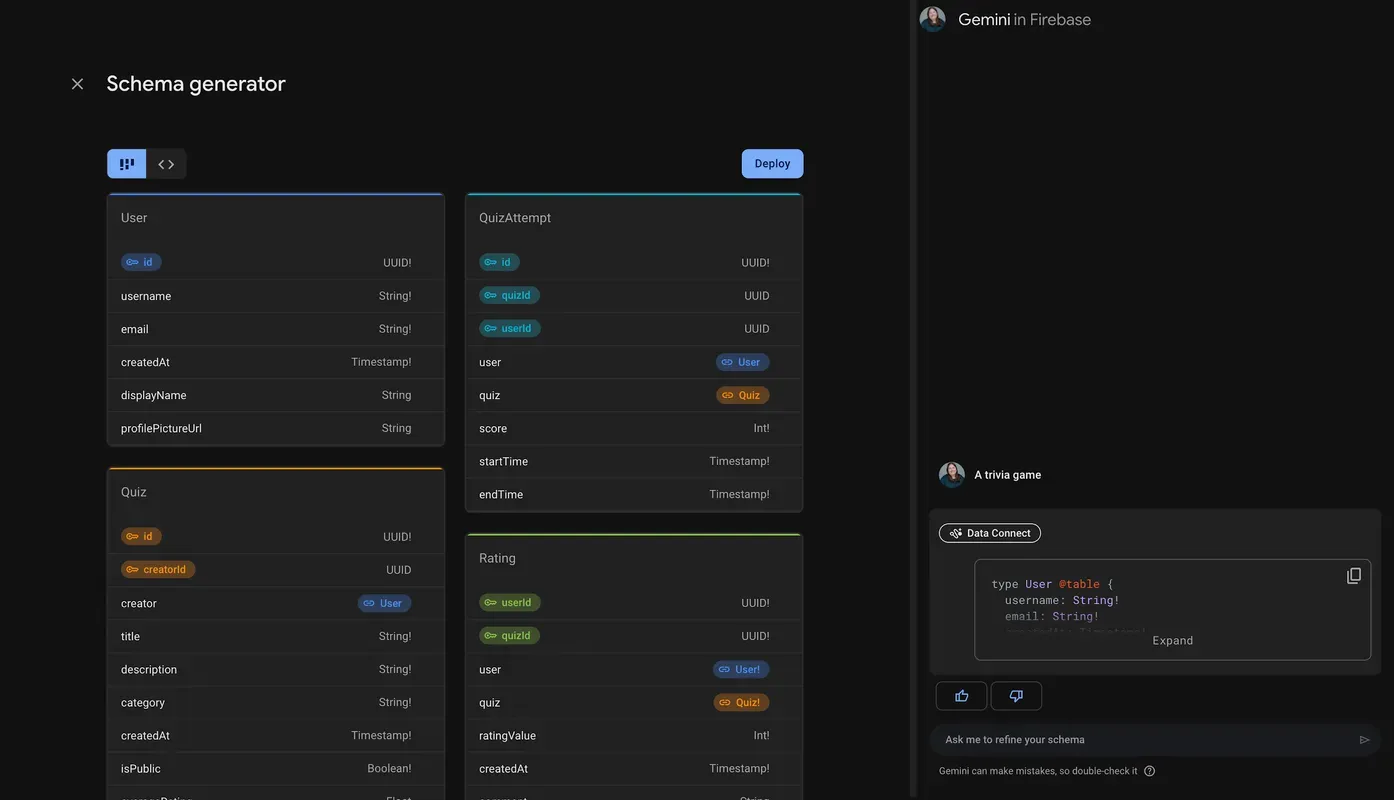Click the profilePictureUrl field row
The height and width of the screenshot is (800, 1394).
(275, 428)
